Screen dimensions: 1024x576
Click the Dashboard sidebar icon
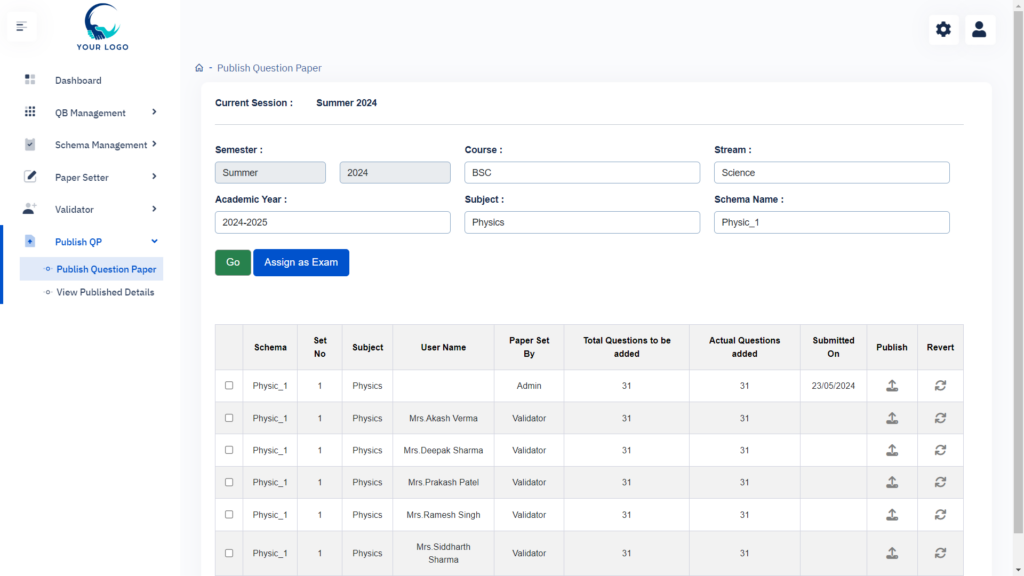pos(30,80)
